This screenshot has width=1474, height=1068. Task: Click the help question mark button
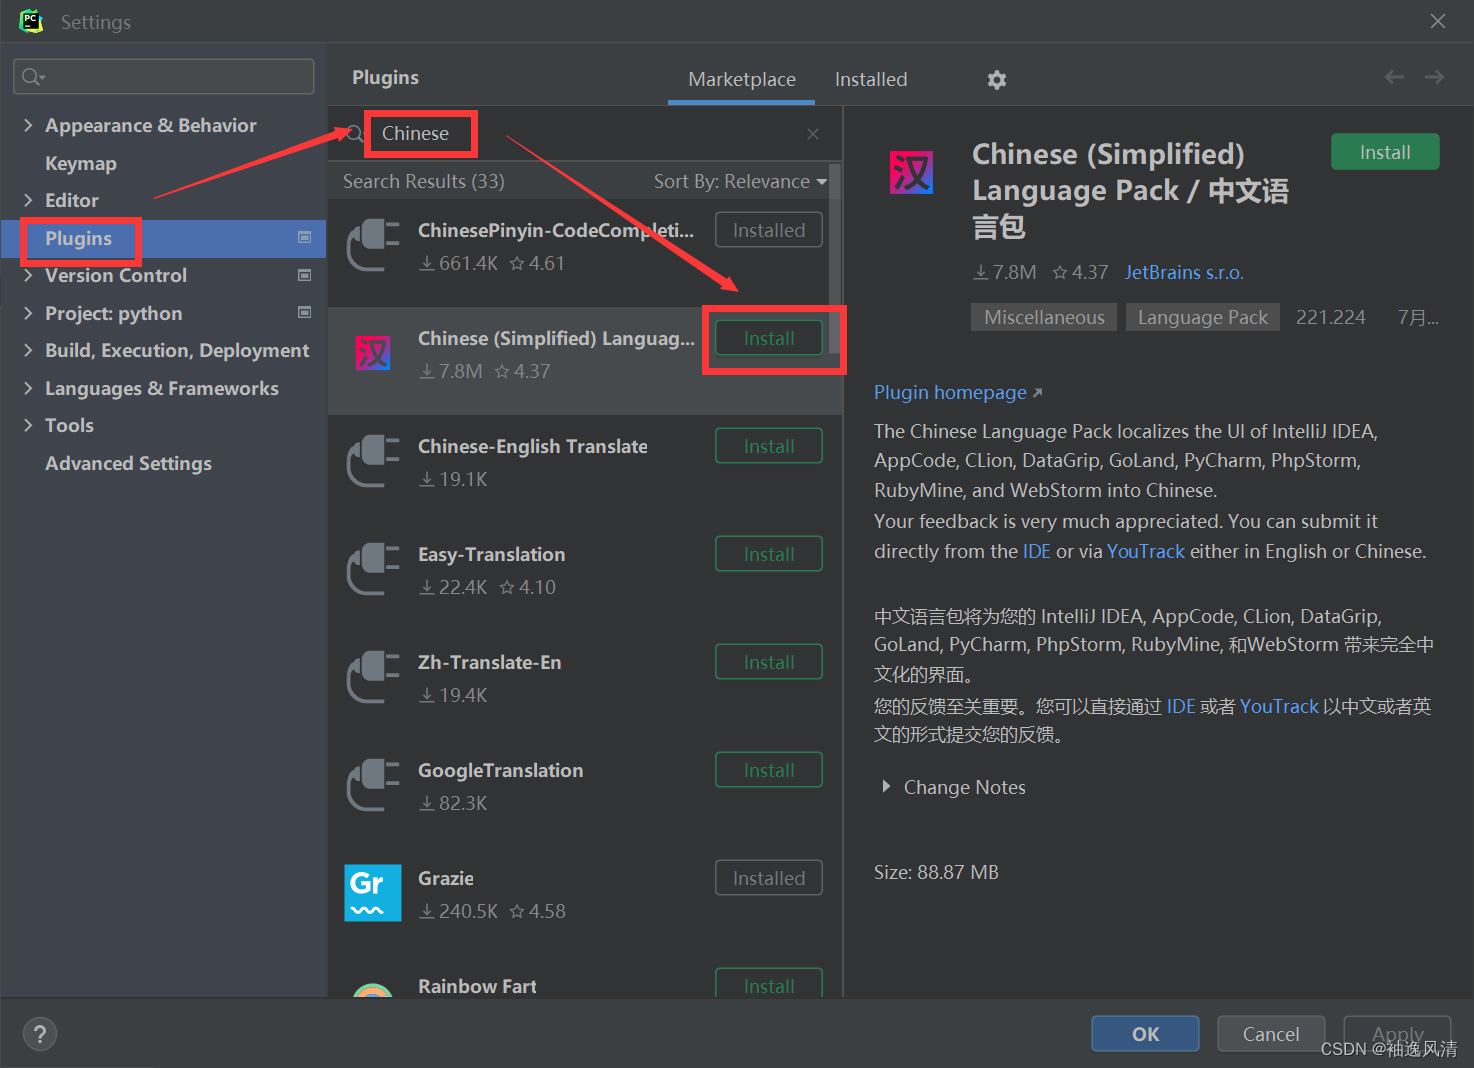(40, 1034)
